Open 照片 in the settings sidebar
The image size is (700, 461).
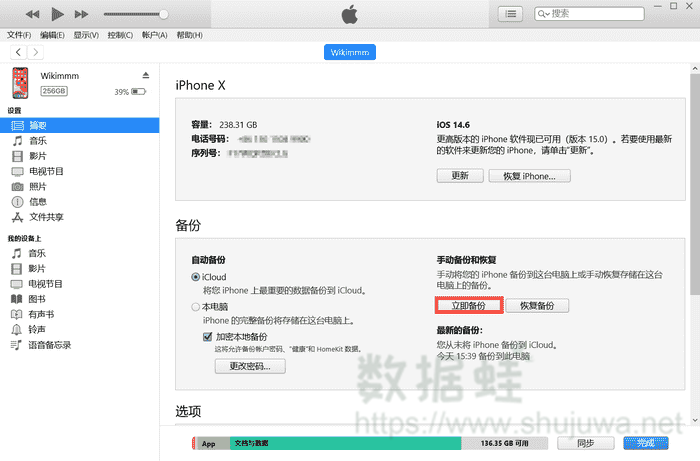pyautogui.click(x=36, y=186)
